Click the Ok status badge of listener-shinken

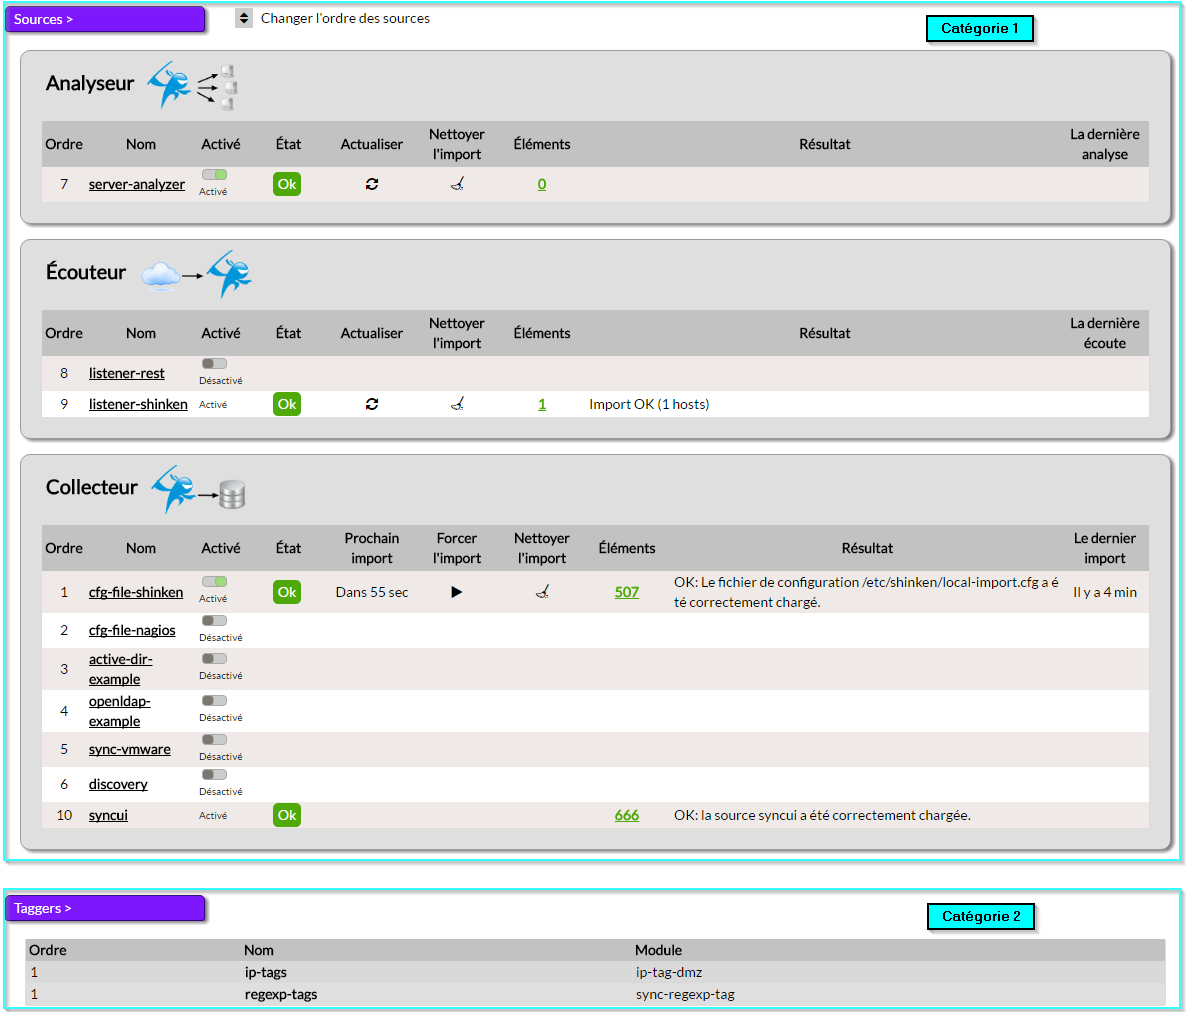point(287,404)
